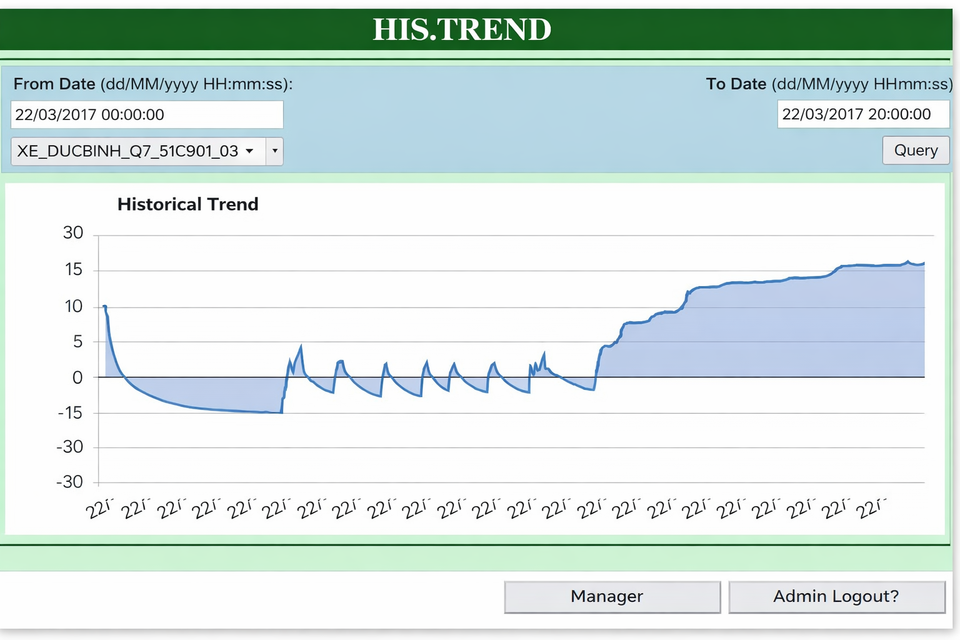Select the To Date label text
960x640 pixels.
coord(829,84)
